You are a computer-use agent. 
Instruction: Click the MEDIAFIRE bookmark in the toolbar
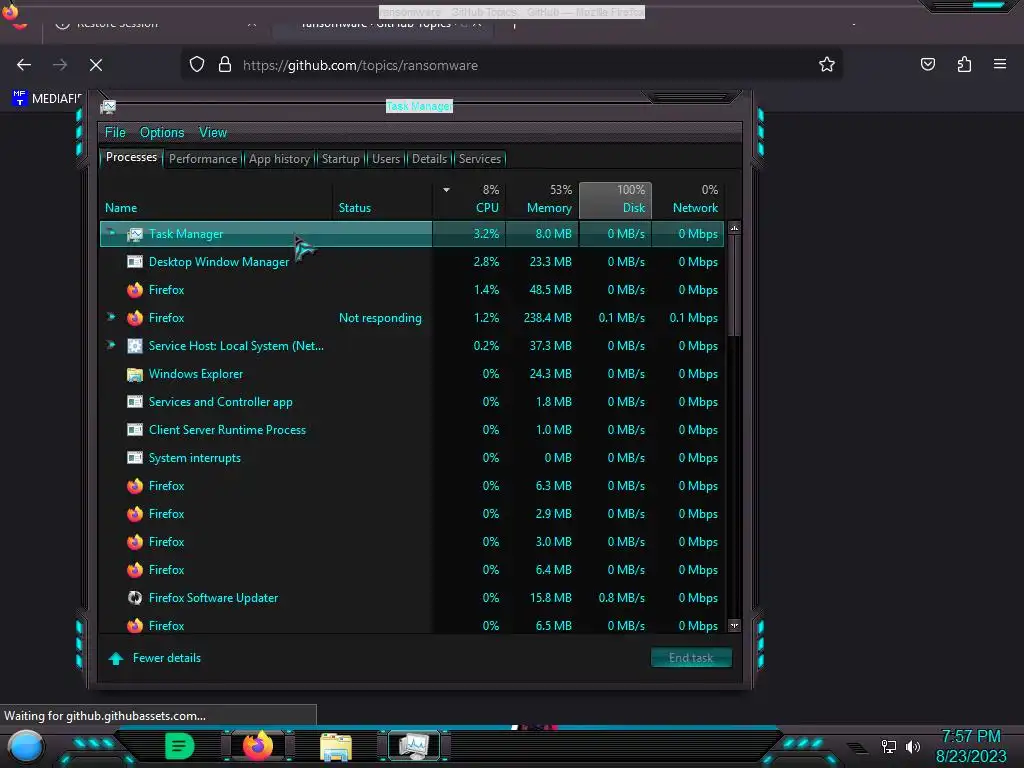(46, 99)
